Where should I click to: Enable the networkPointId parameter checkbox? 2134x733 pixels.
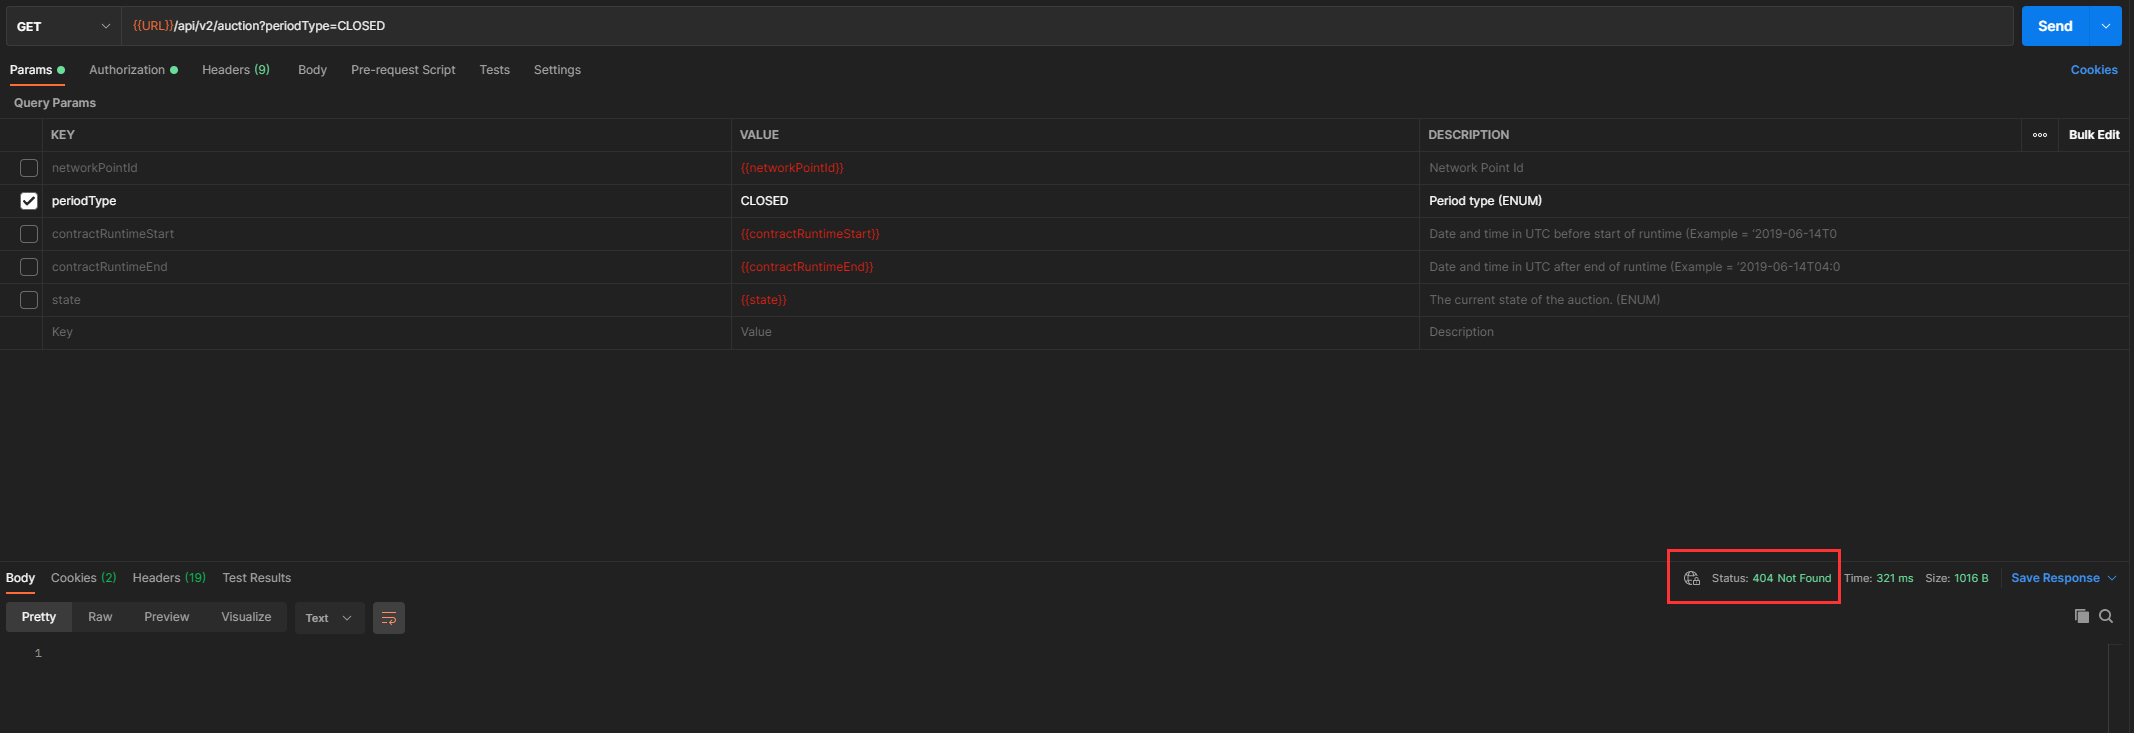click(29, 168)
